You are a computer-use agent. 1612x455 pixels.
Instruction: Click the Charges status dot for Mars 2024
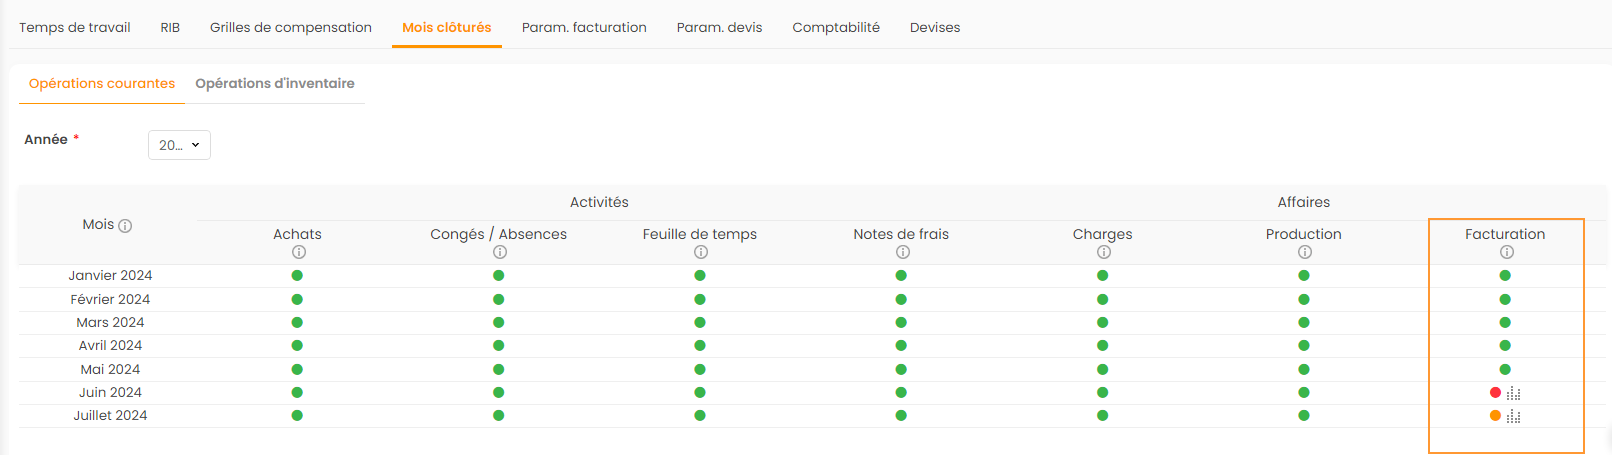coord(1102,323)
